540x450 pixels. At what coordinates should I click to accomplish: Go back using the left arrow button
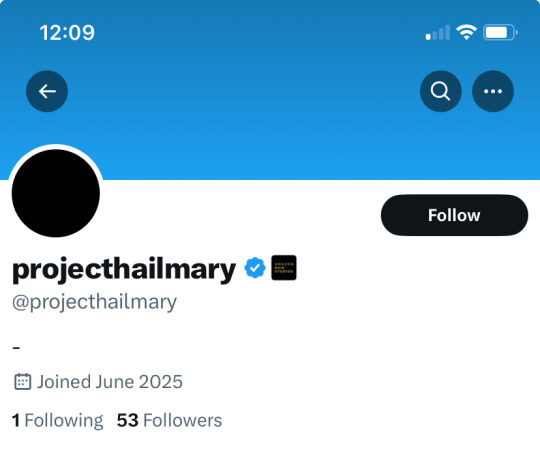click(x=47, y=91)
